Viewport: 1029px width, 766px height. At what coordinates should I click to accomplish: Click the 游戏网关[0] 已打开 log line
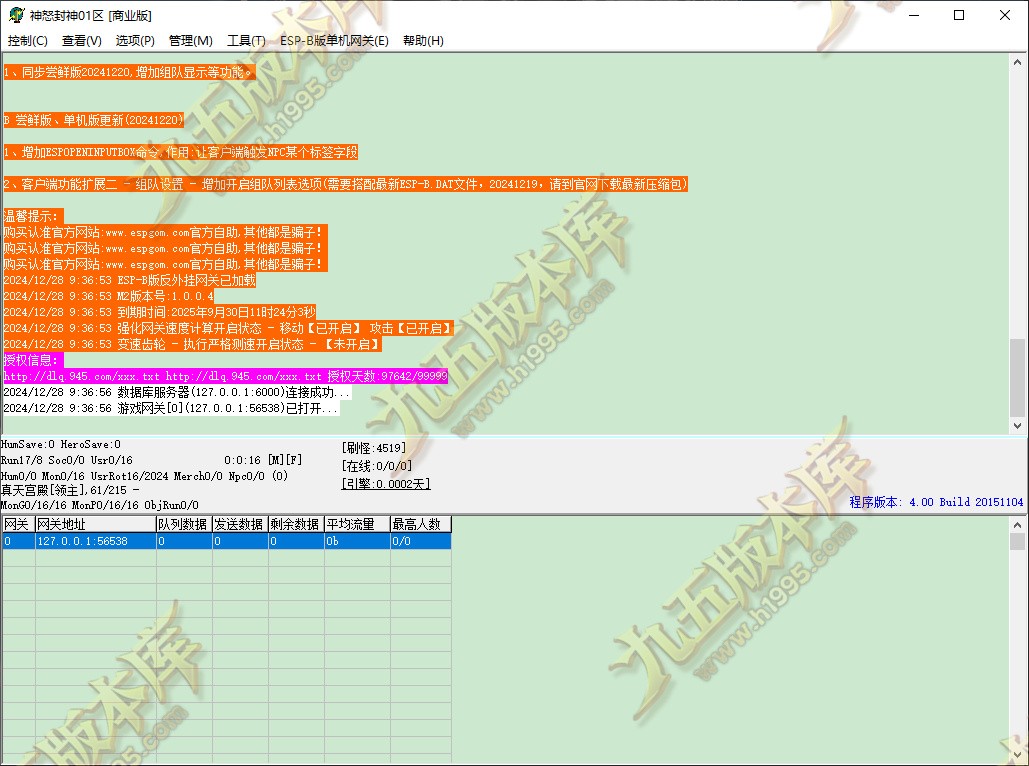click(x=171, y=408)
